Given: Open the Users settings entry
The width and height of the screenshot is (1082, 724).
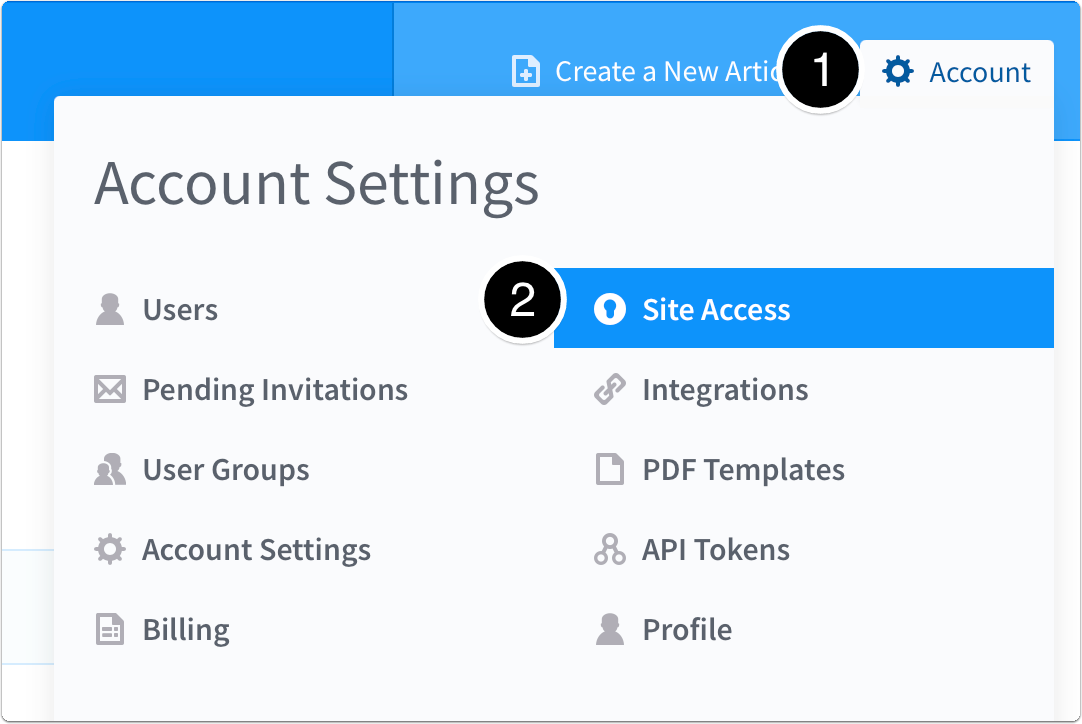Looking at the screenshot, I should (x=180, y=309).
